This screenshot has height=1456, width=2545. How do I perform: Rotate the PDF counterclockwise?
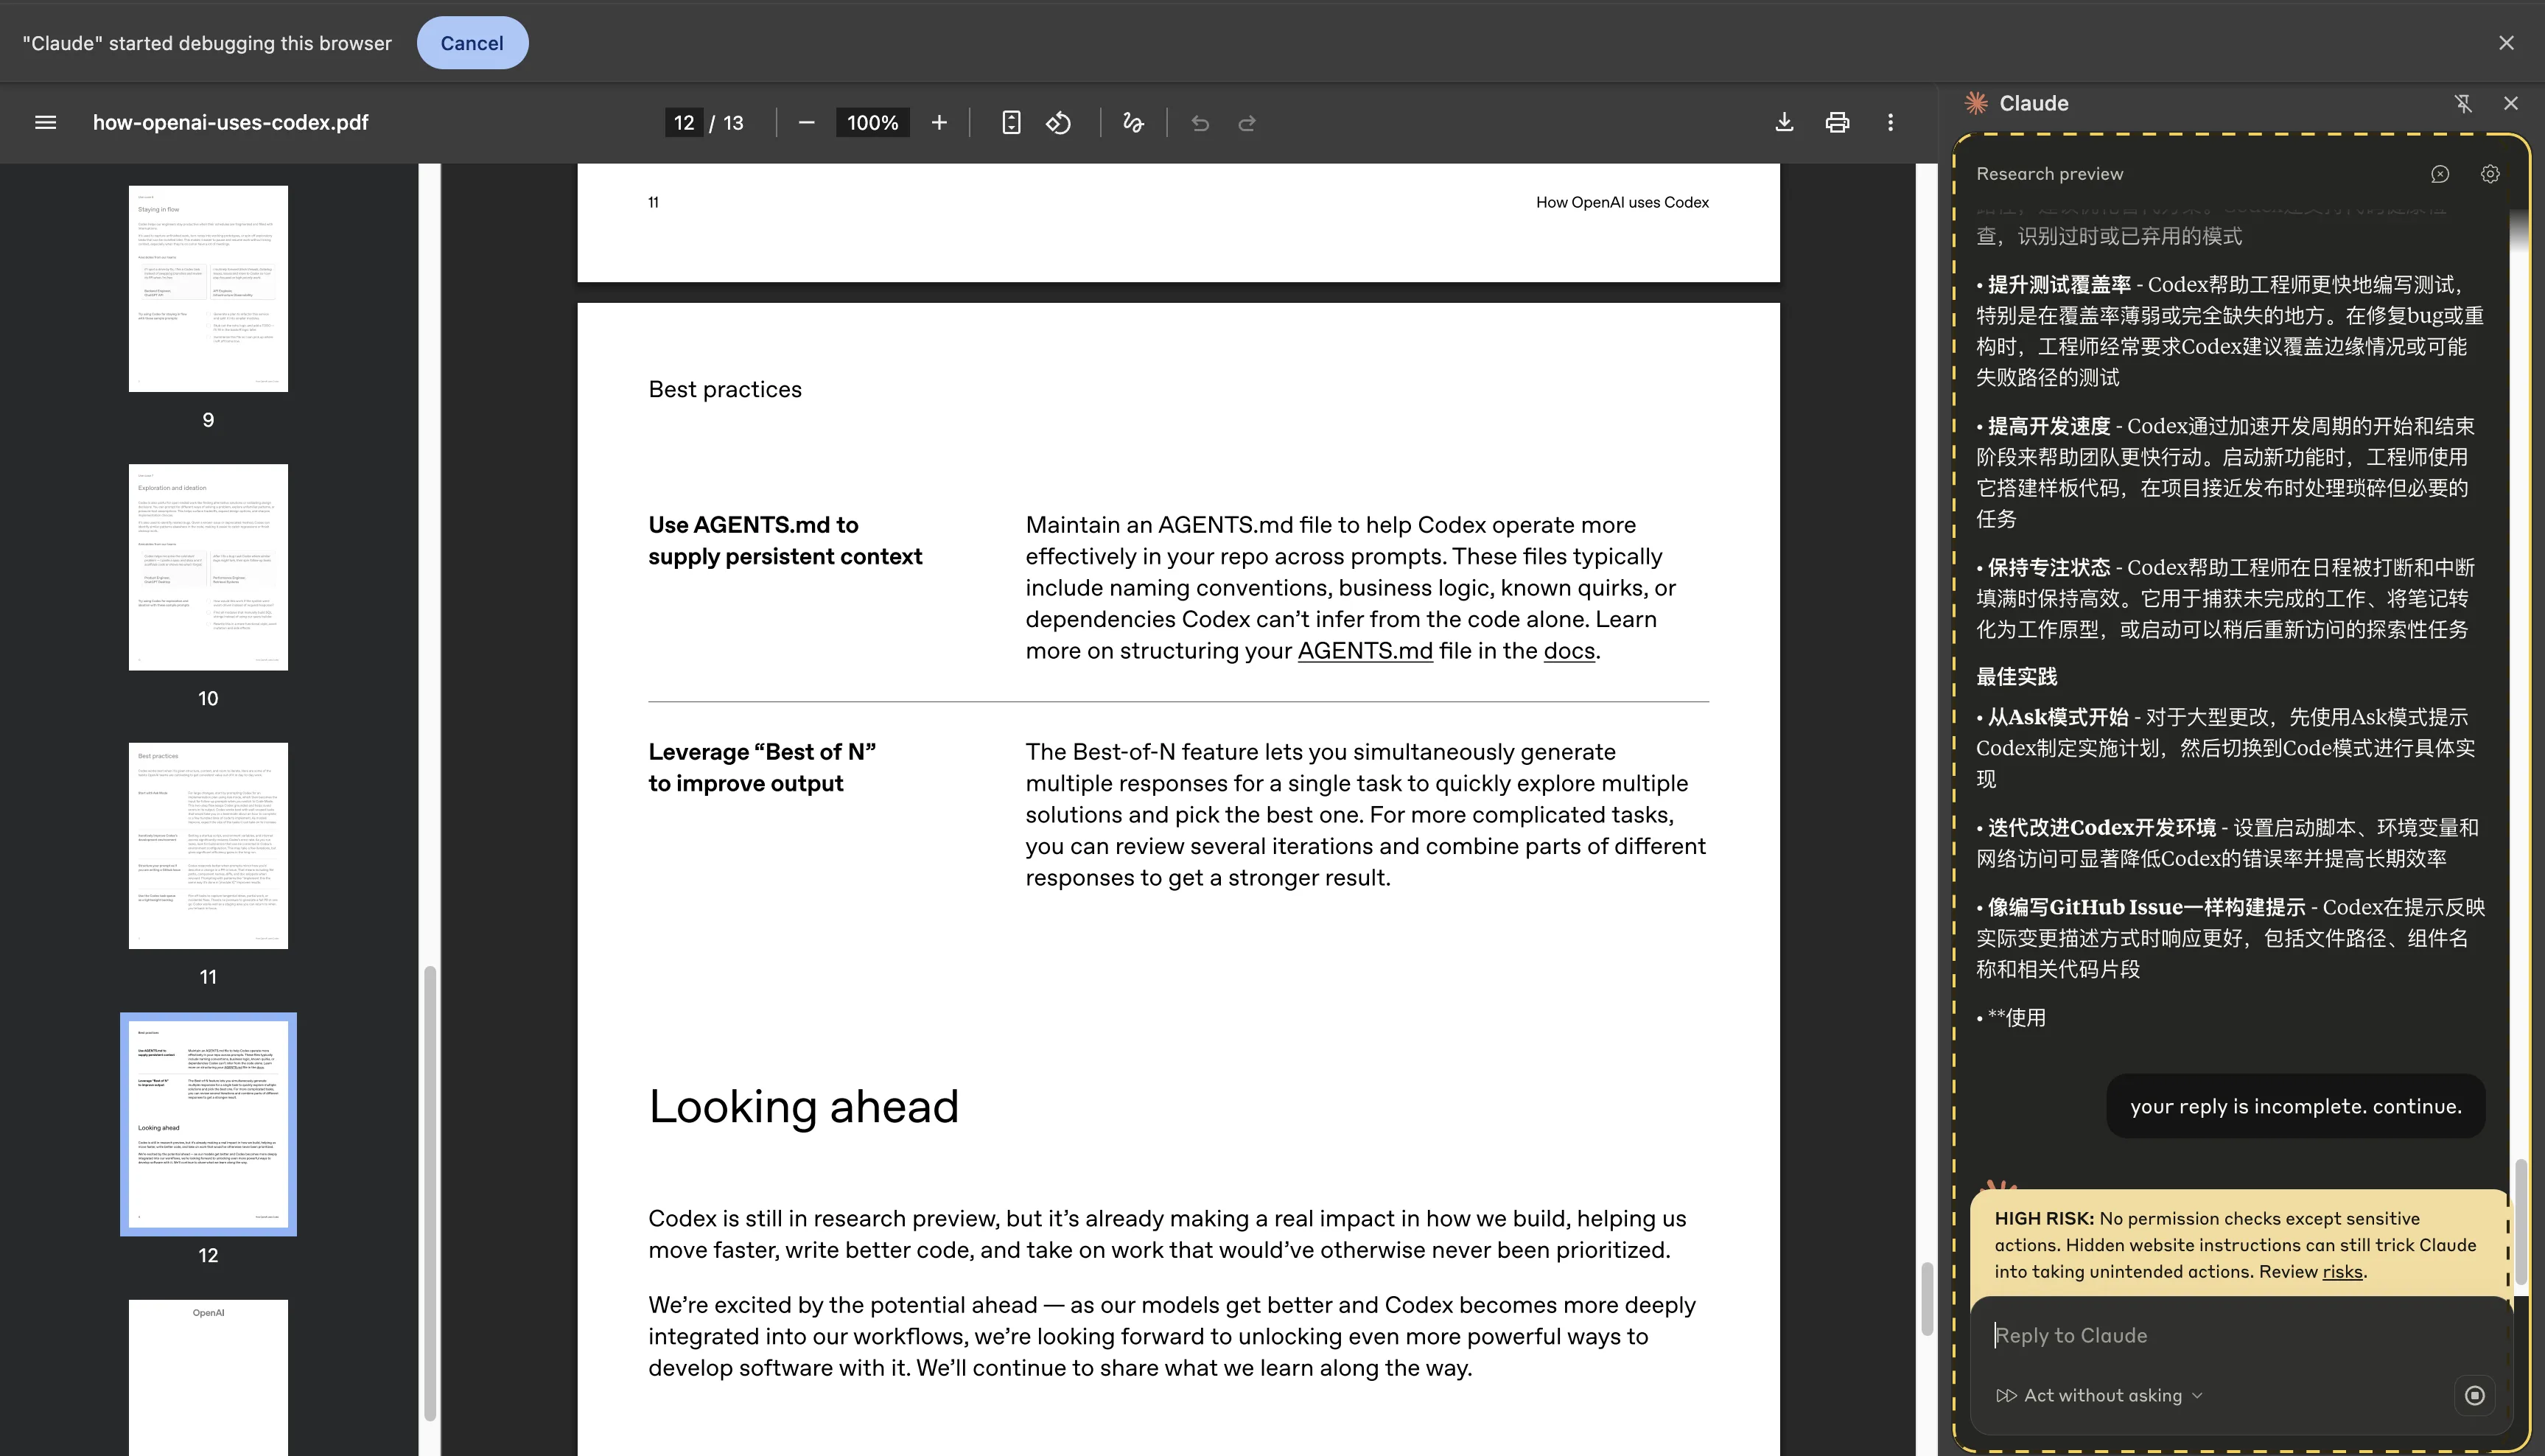(x=1059, y=122)
